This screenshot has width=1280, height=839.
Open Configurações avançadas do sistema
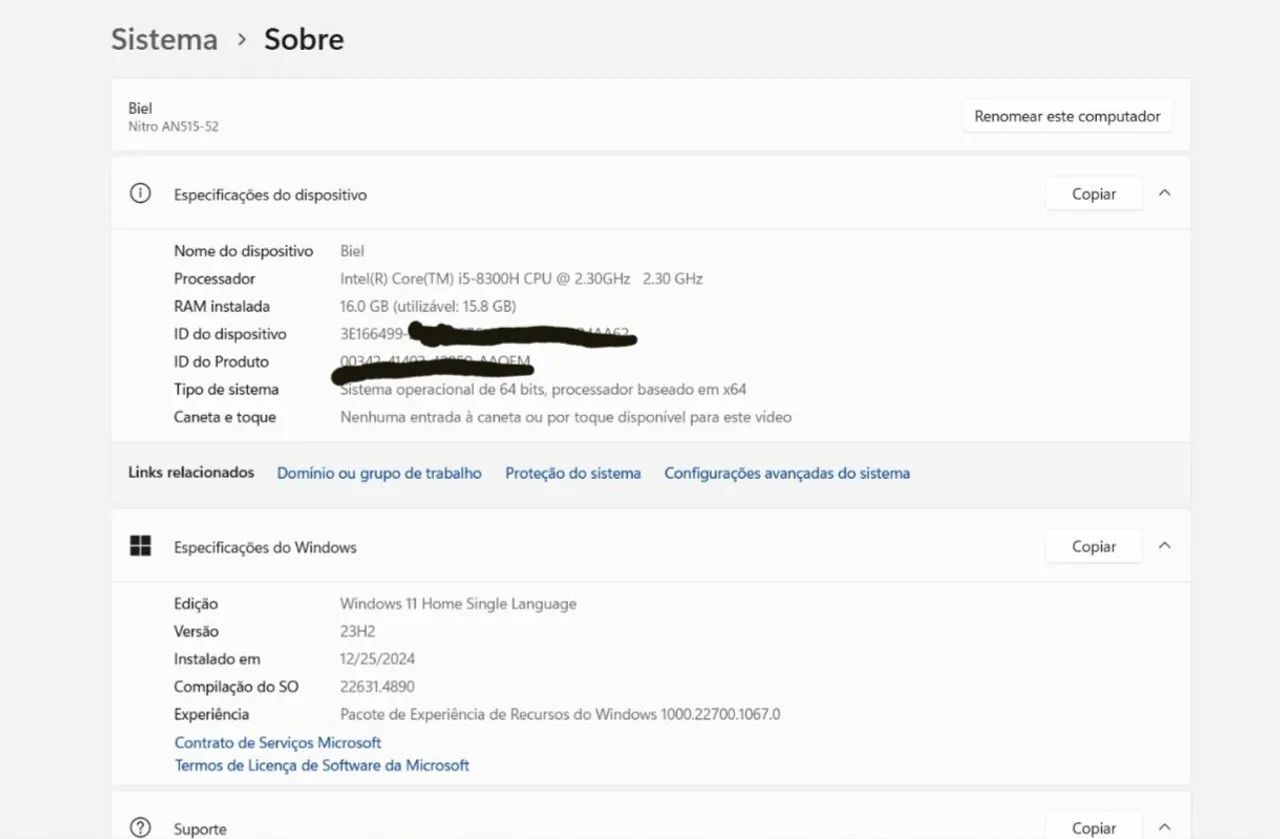coord(787,473)
